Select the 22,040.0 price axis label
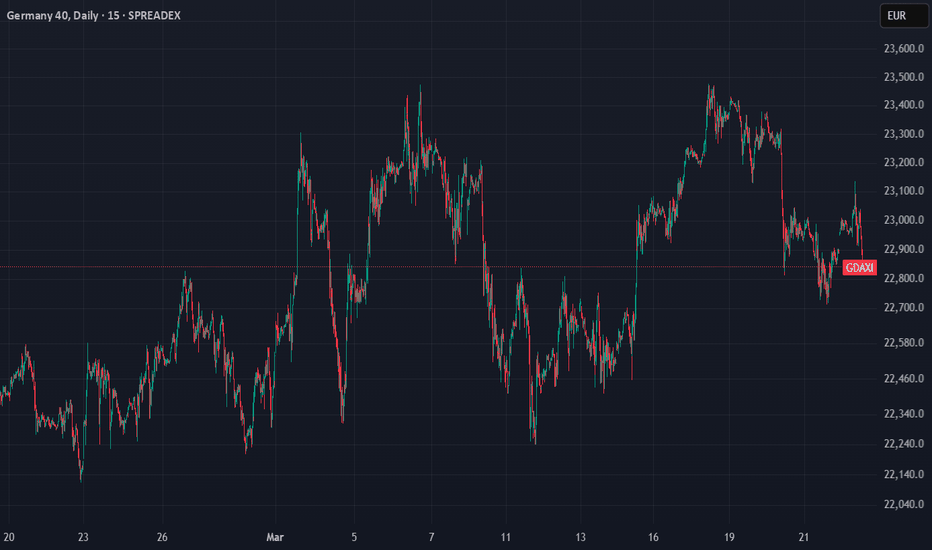The image size is (932, 550). [904, 504]
